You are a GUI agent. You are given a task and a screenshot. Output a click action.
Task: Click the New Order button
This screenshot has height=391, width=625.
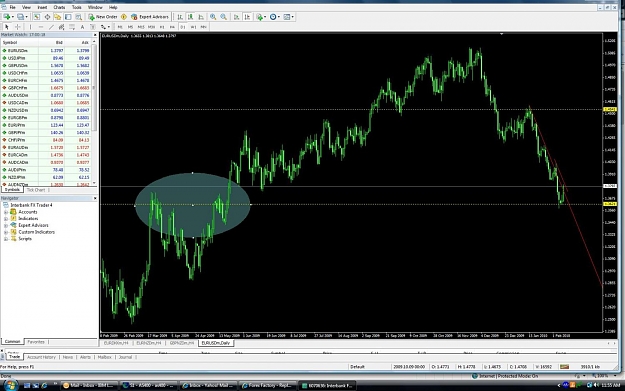tap(103, 17)
